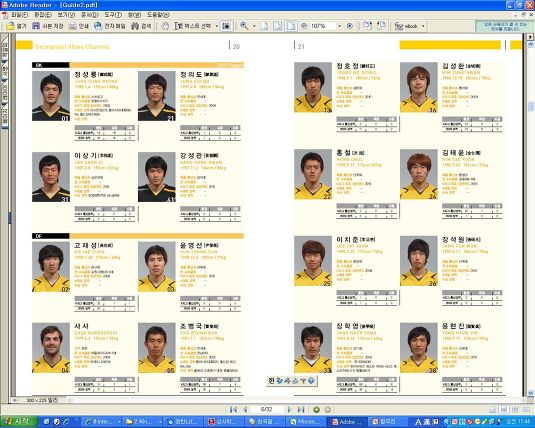Expand the text select tool dropdown arrow
Screen dimensions: 535x428
216,26
